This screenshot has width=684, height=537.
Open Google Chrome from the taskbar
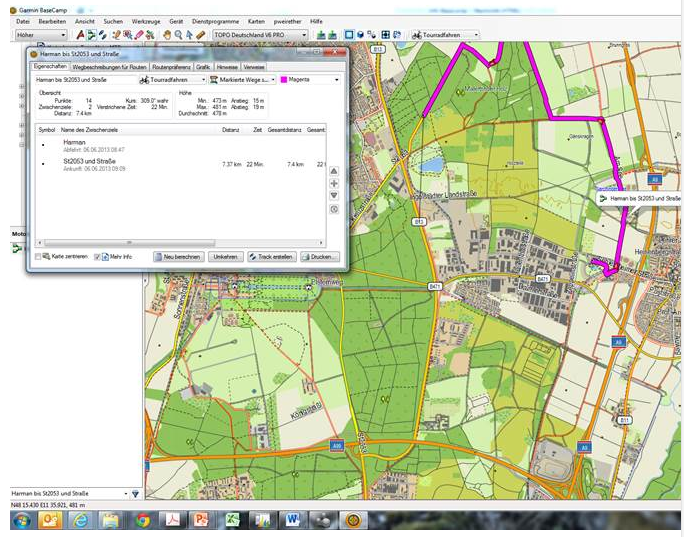[x=142, y=521]
